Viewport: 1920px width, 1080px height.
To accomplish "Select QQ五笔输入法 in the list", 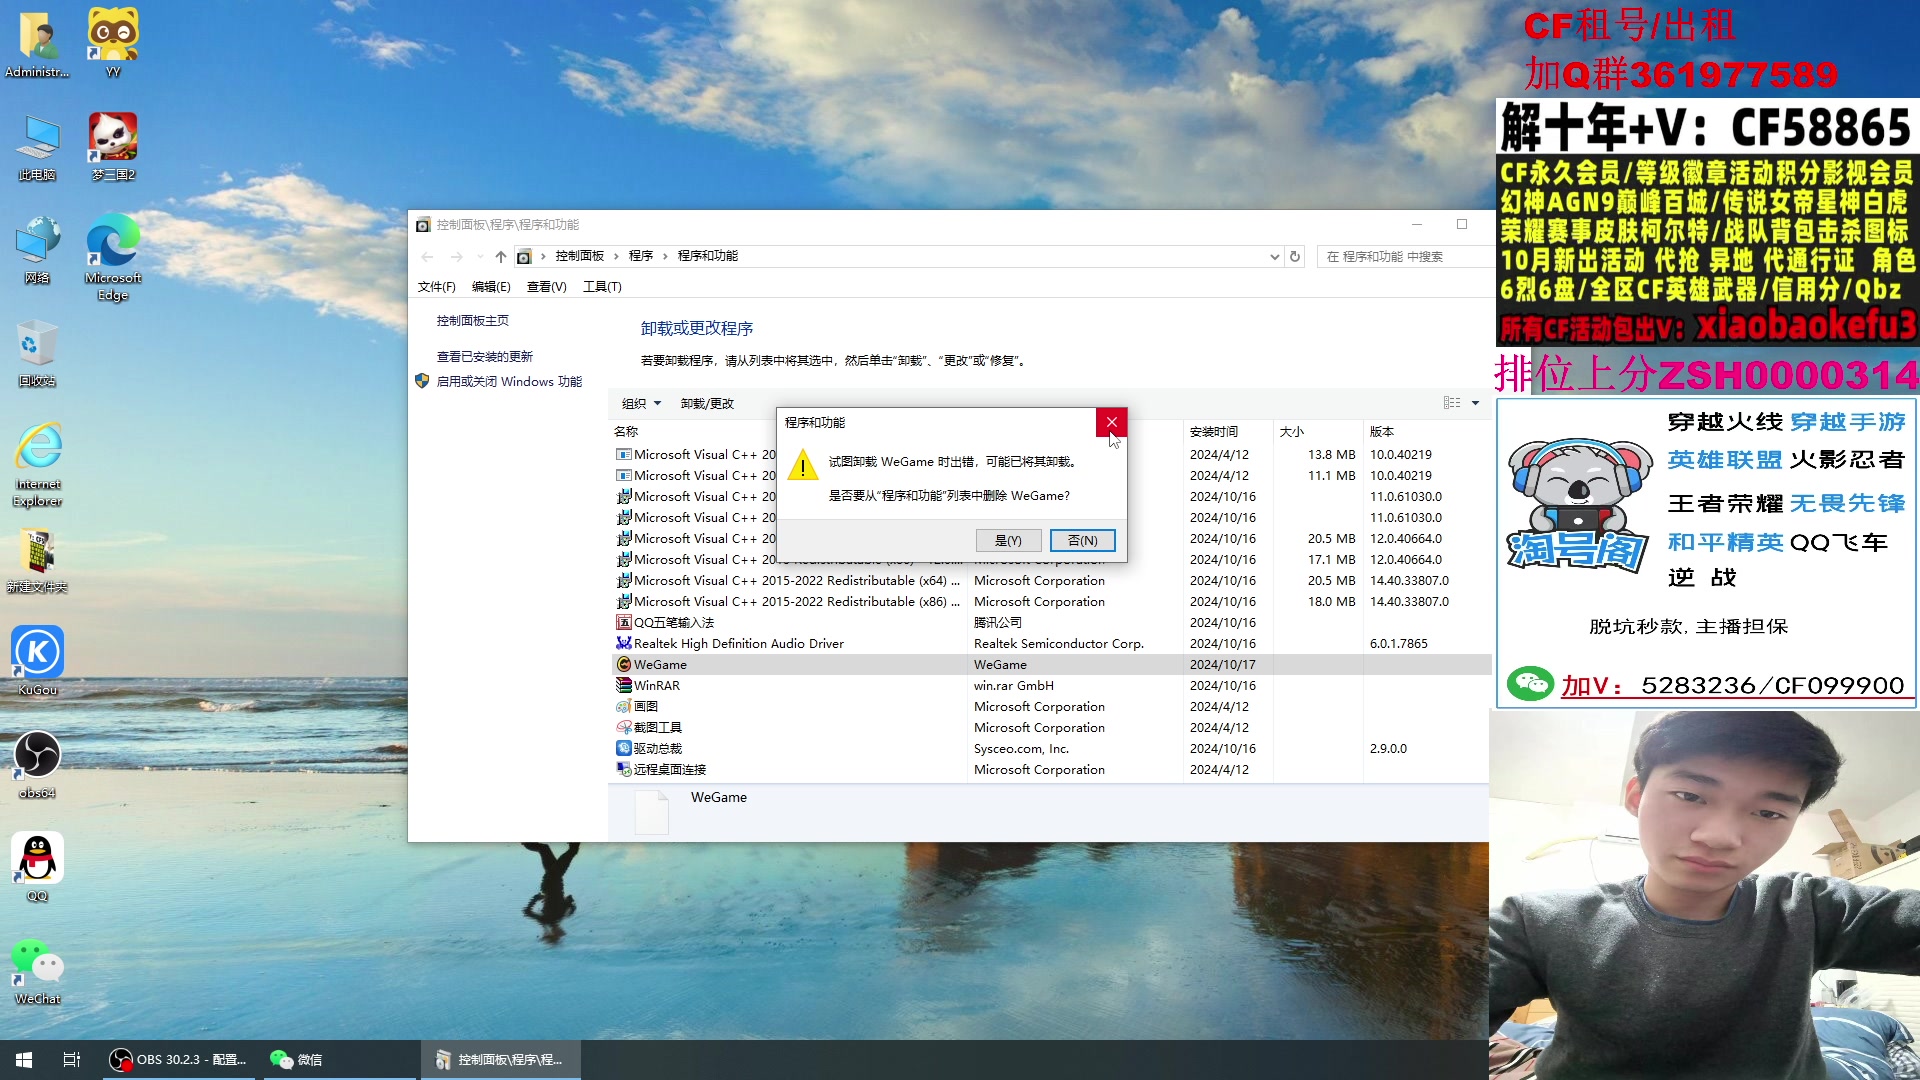I will click(1051, 623).
